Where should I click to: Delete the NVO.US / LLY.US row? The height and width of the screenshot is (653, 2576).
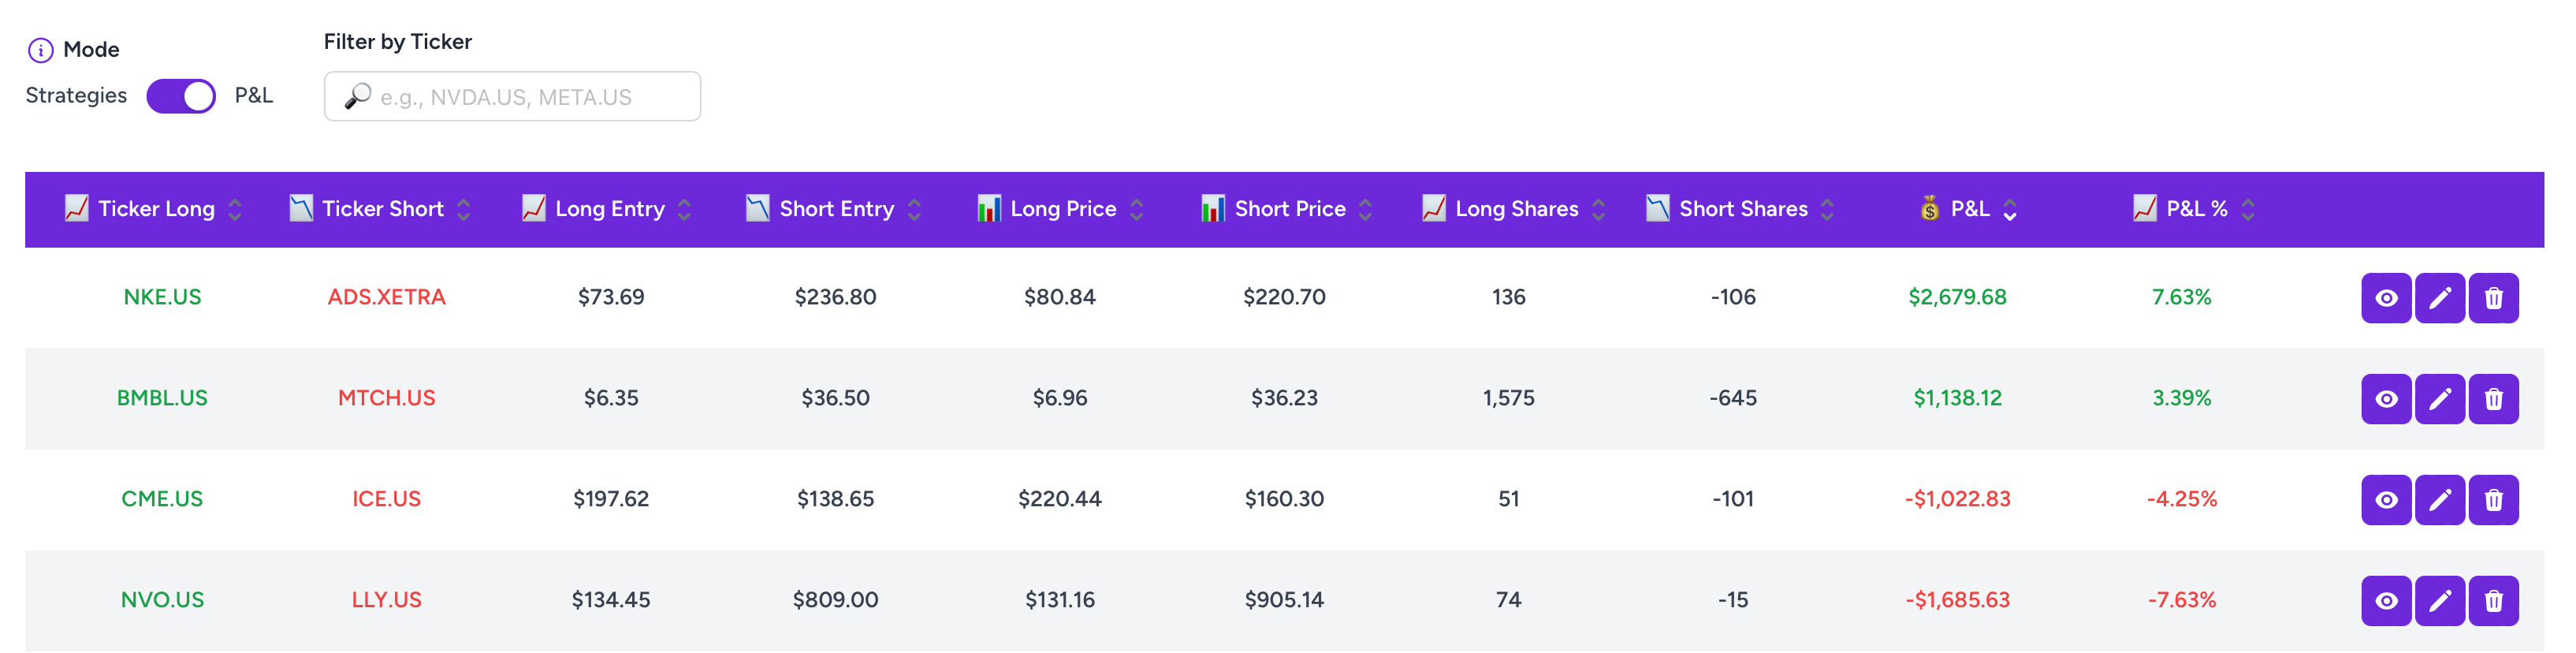click(2493, 601)
